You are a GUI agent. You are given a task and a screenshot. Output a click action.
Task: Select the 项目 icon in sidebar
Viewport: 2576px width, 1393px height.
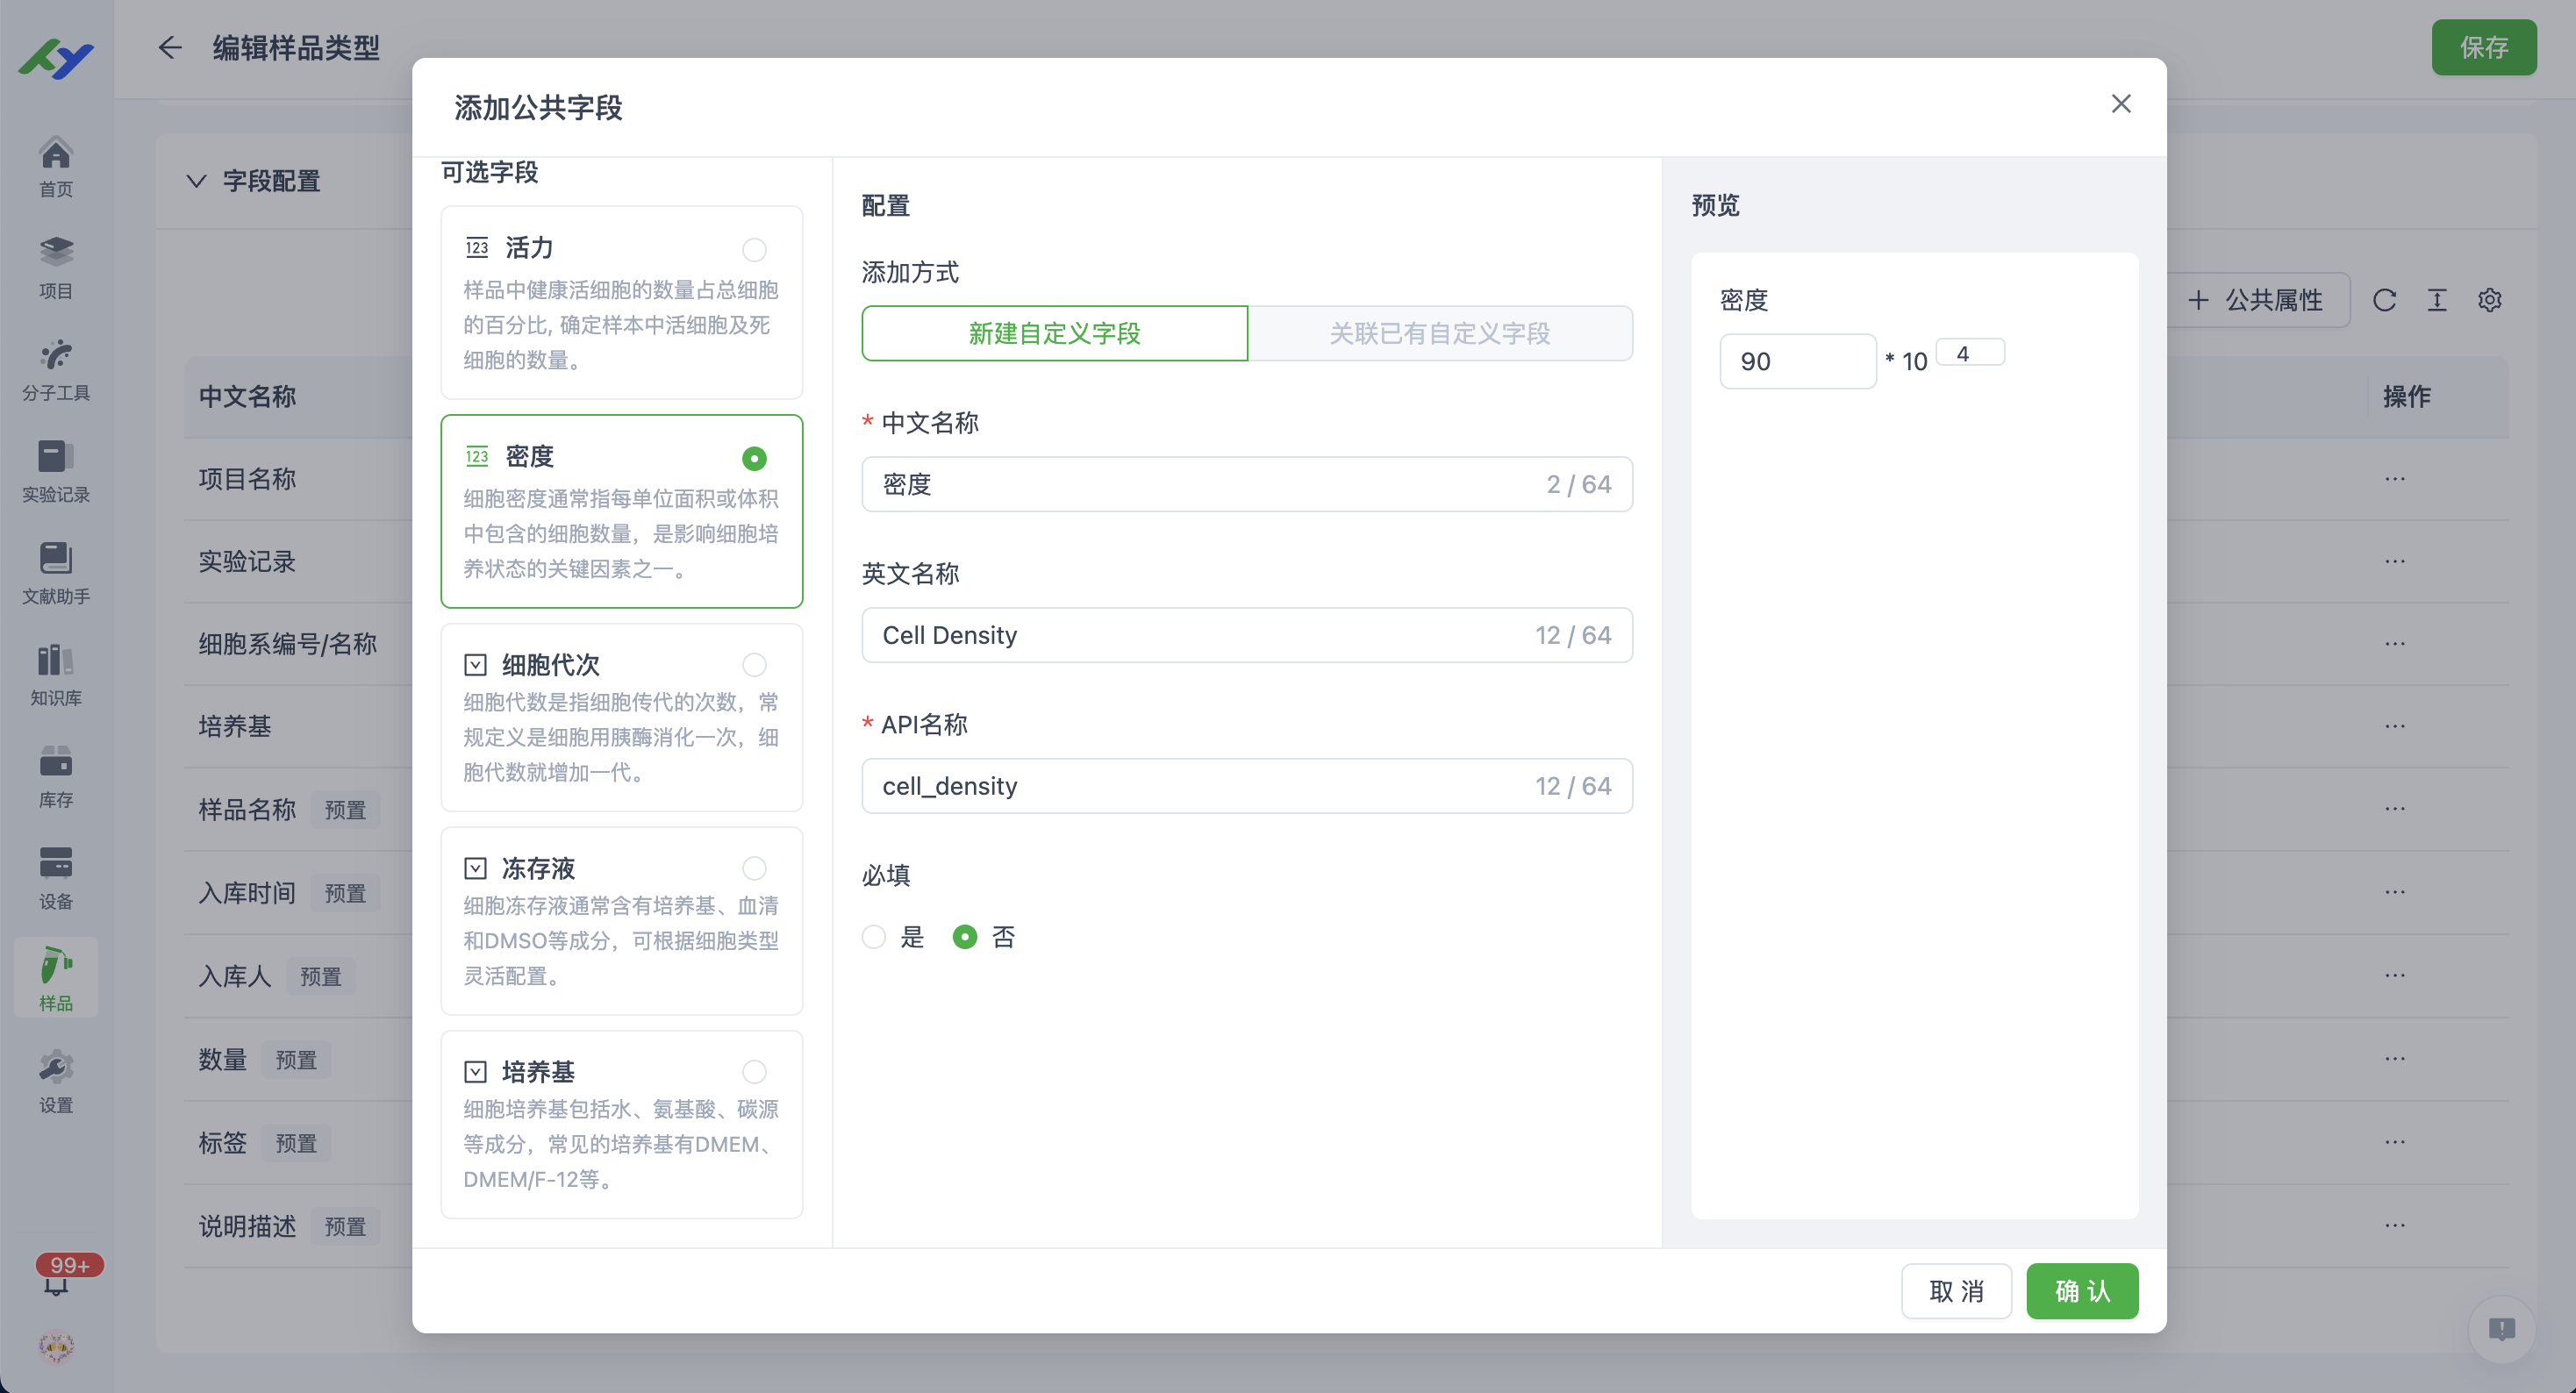(55, 265)
